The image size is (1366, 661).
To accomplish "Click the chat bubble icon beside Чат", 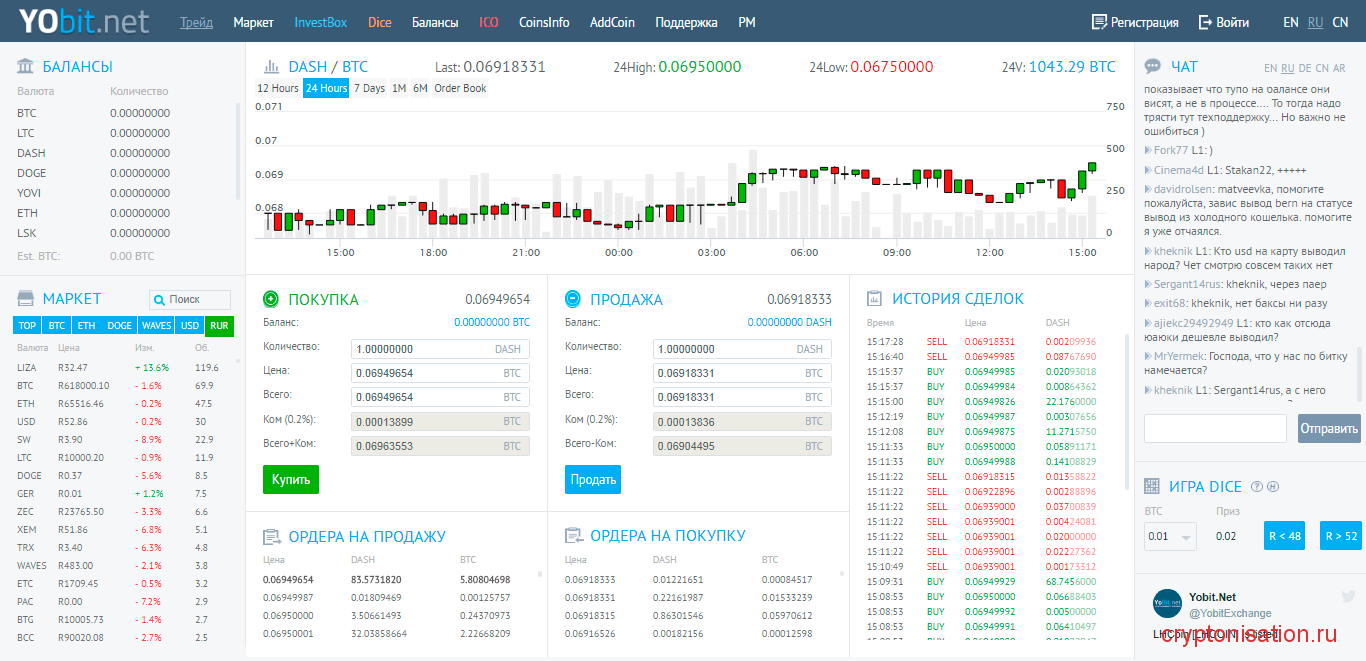I will point(1153,67).
